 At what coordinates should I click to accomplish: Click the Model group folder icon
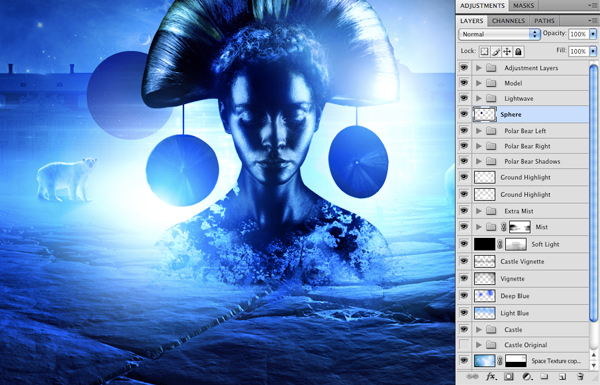(491, 83)
